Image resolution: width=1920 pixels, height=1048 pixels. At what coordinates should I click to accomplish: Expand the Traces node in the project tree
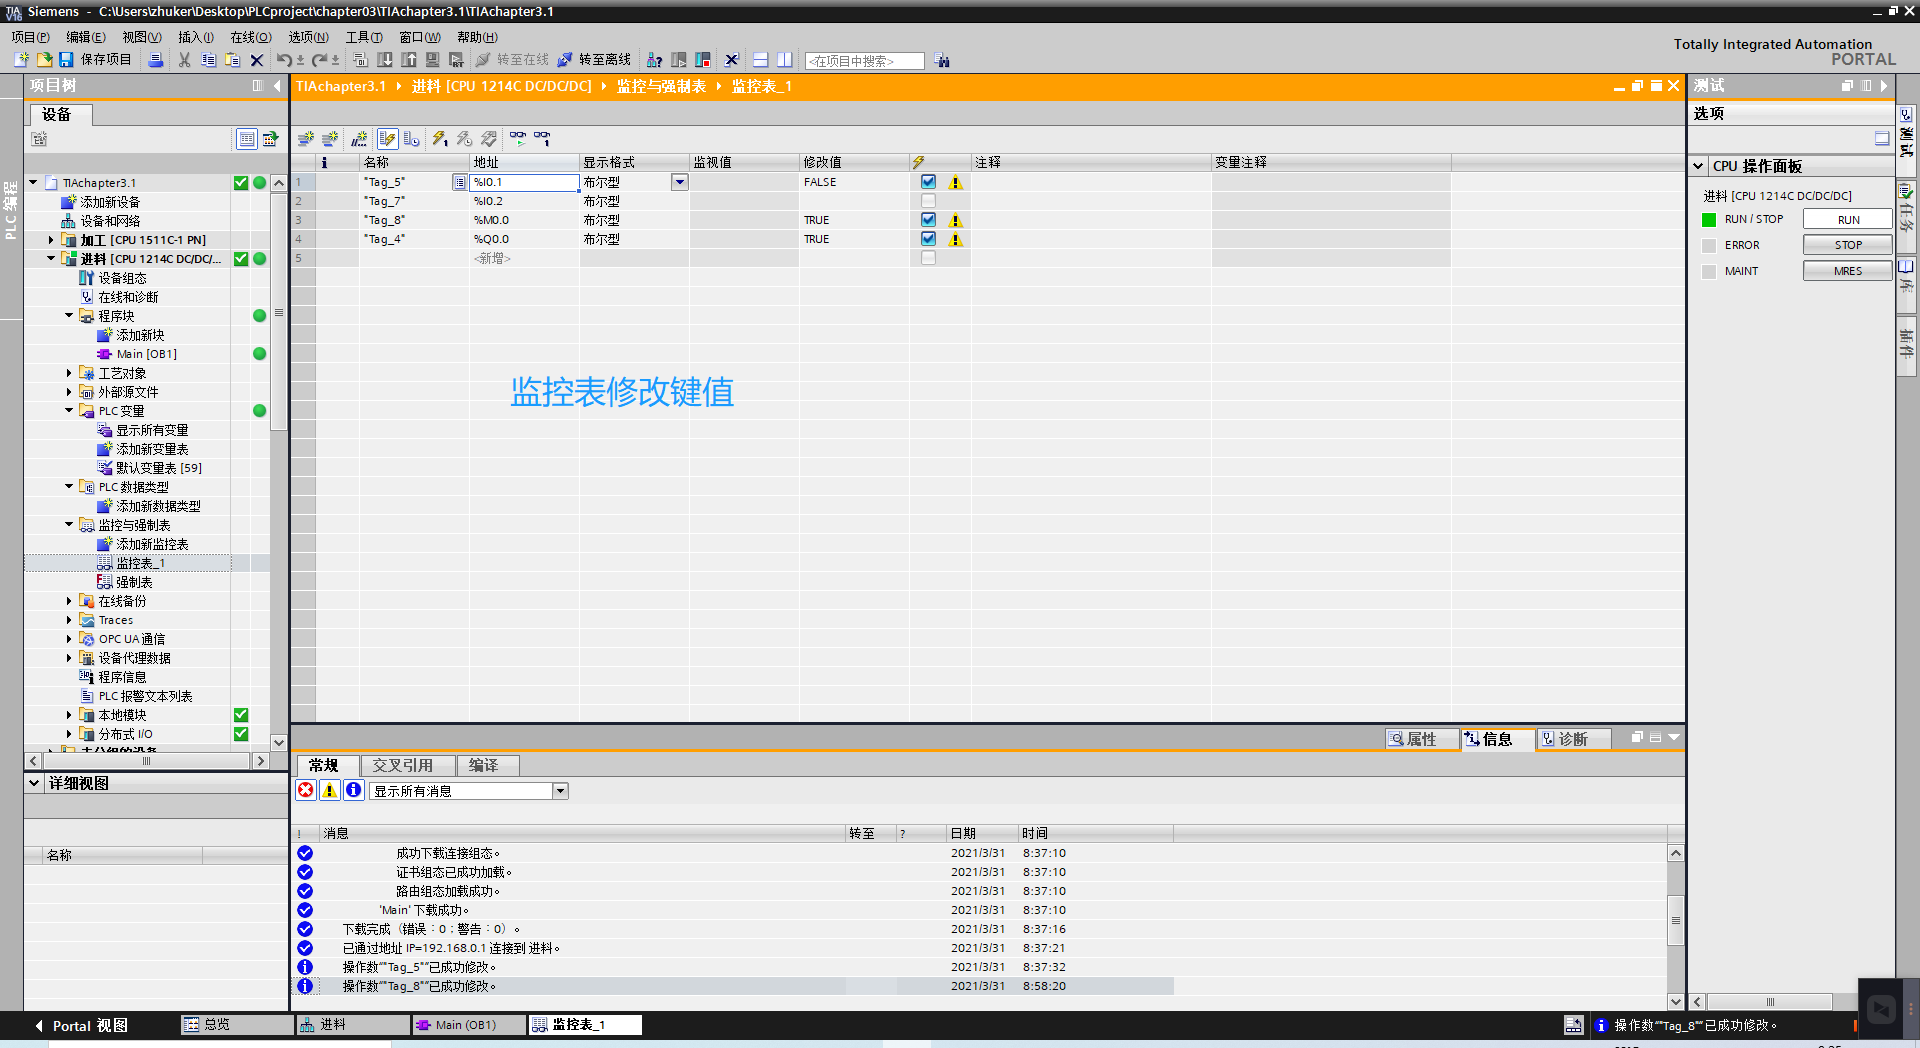(68, 619)
